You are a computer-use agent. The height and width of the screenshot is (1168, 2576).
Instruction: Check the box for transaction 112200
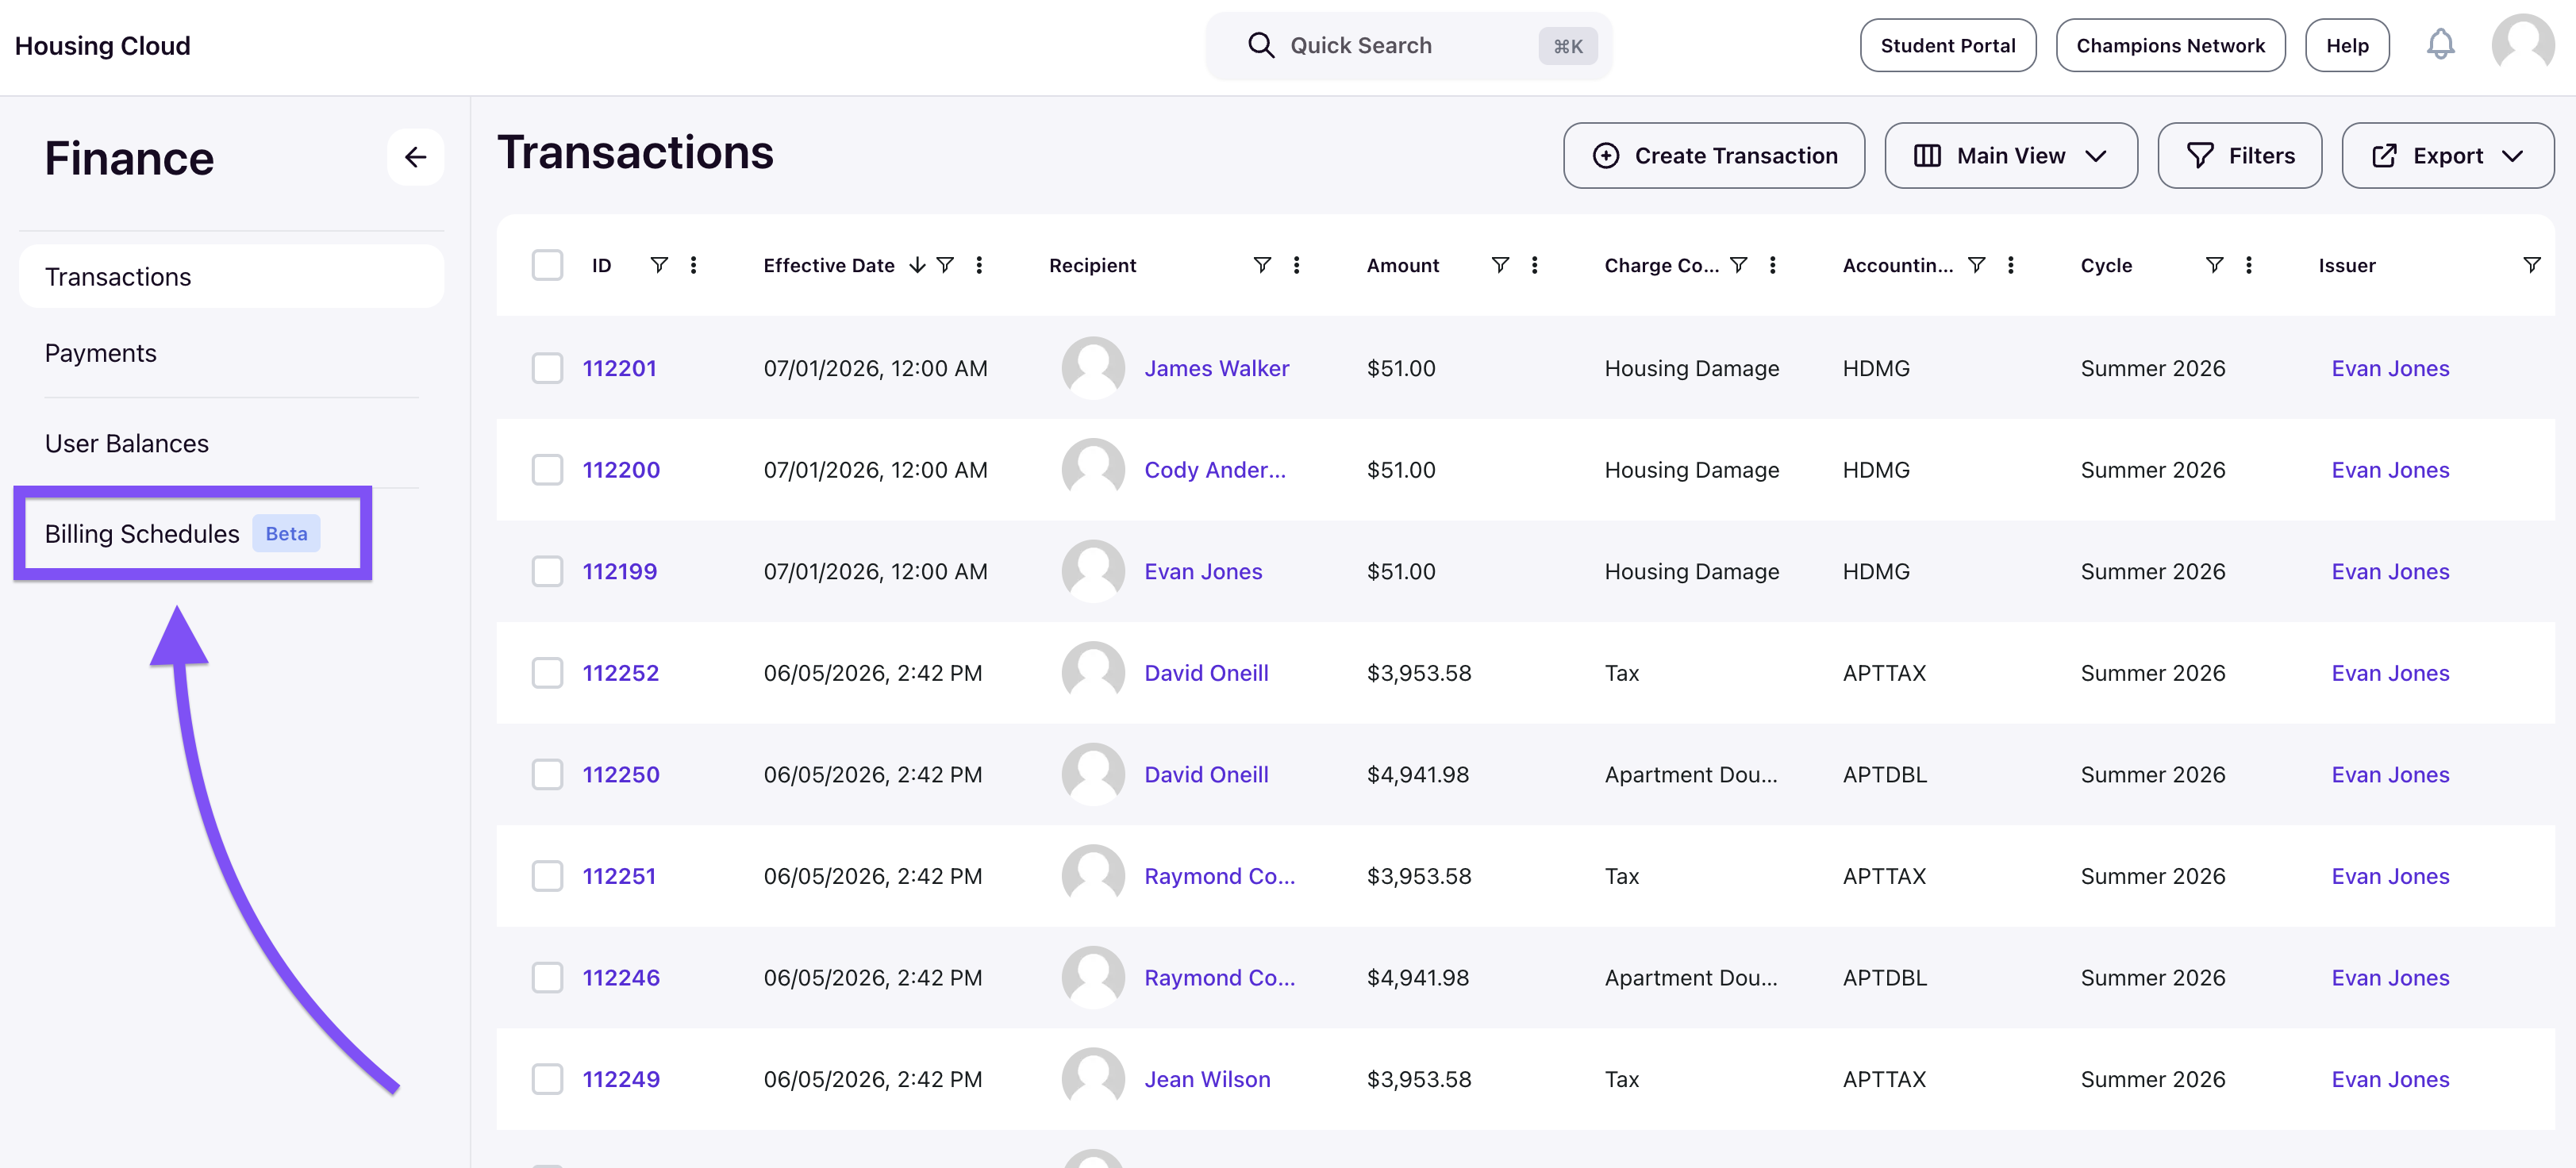[547, 470]
